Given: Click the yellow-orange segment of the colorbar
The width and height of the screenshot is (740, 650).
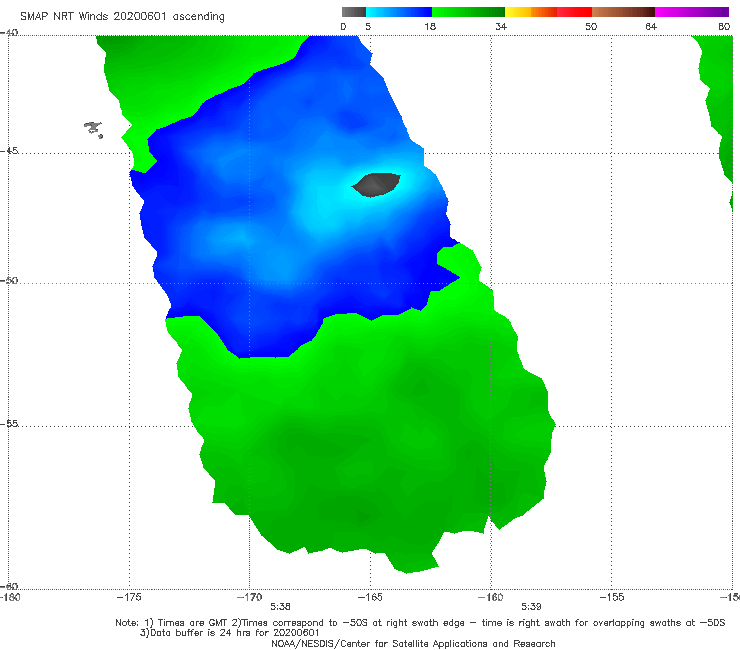Looking at the screenshot, I should click(531, 12).
